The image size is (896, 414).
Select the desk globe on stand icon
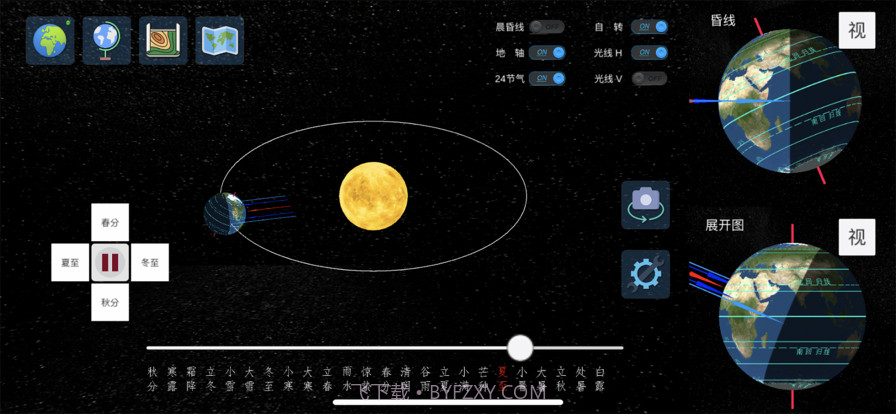(107, 40)
